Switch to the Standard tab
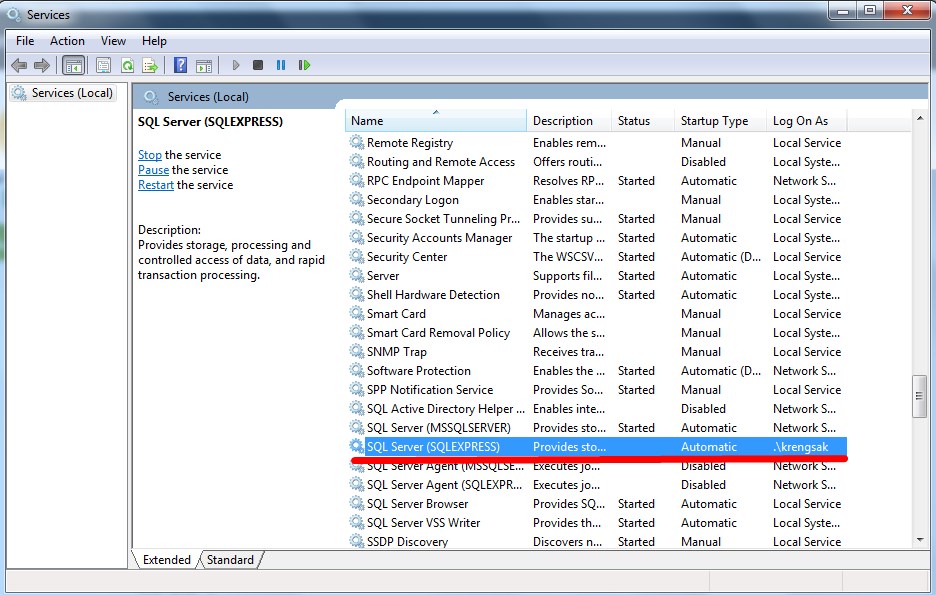The width and height of the screenshot is (936, 595). (x=230, y=560)
